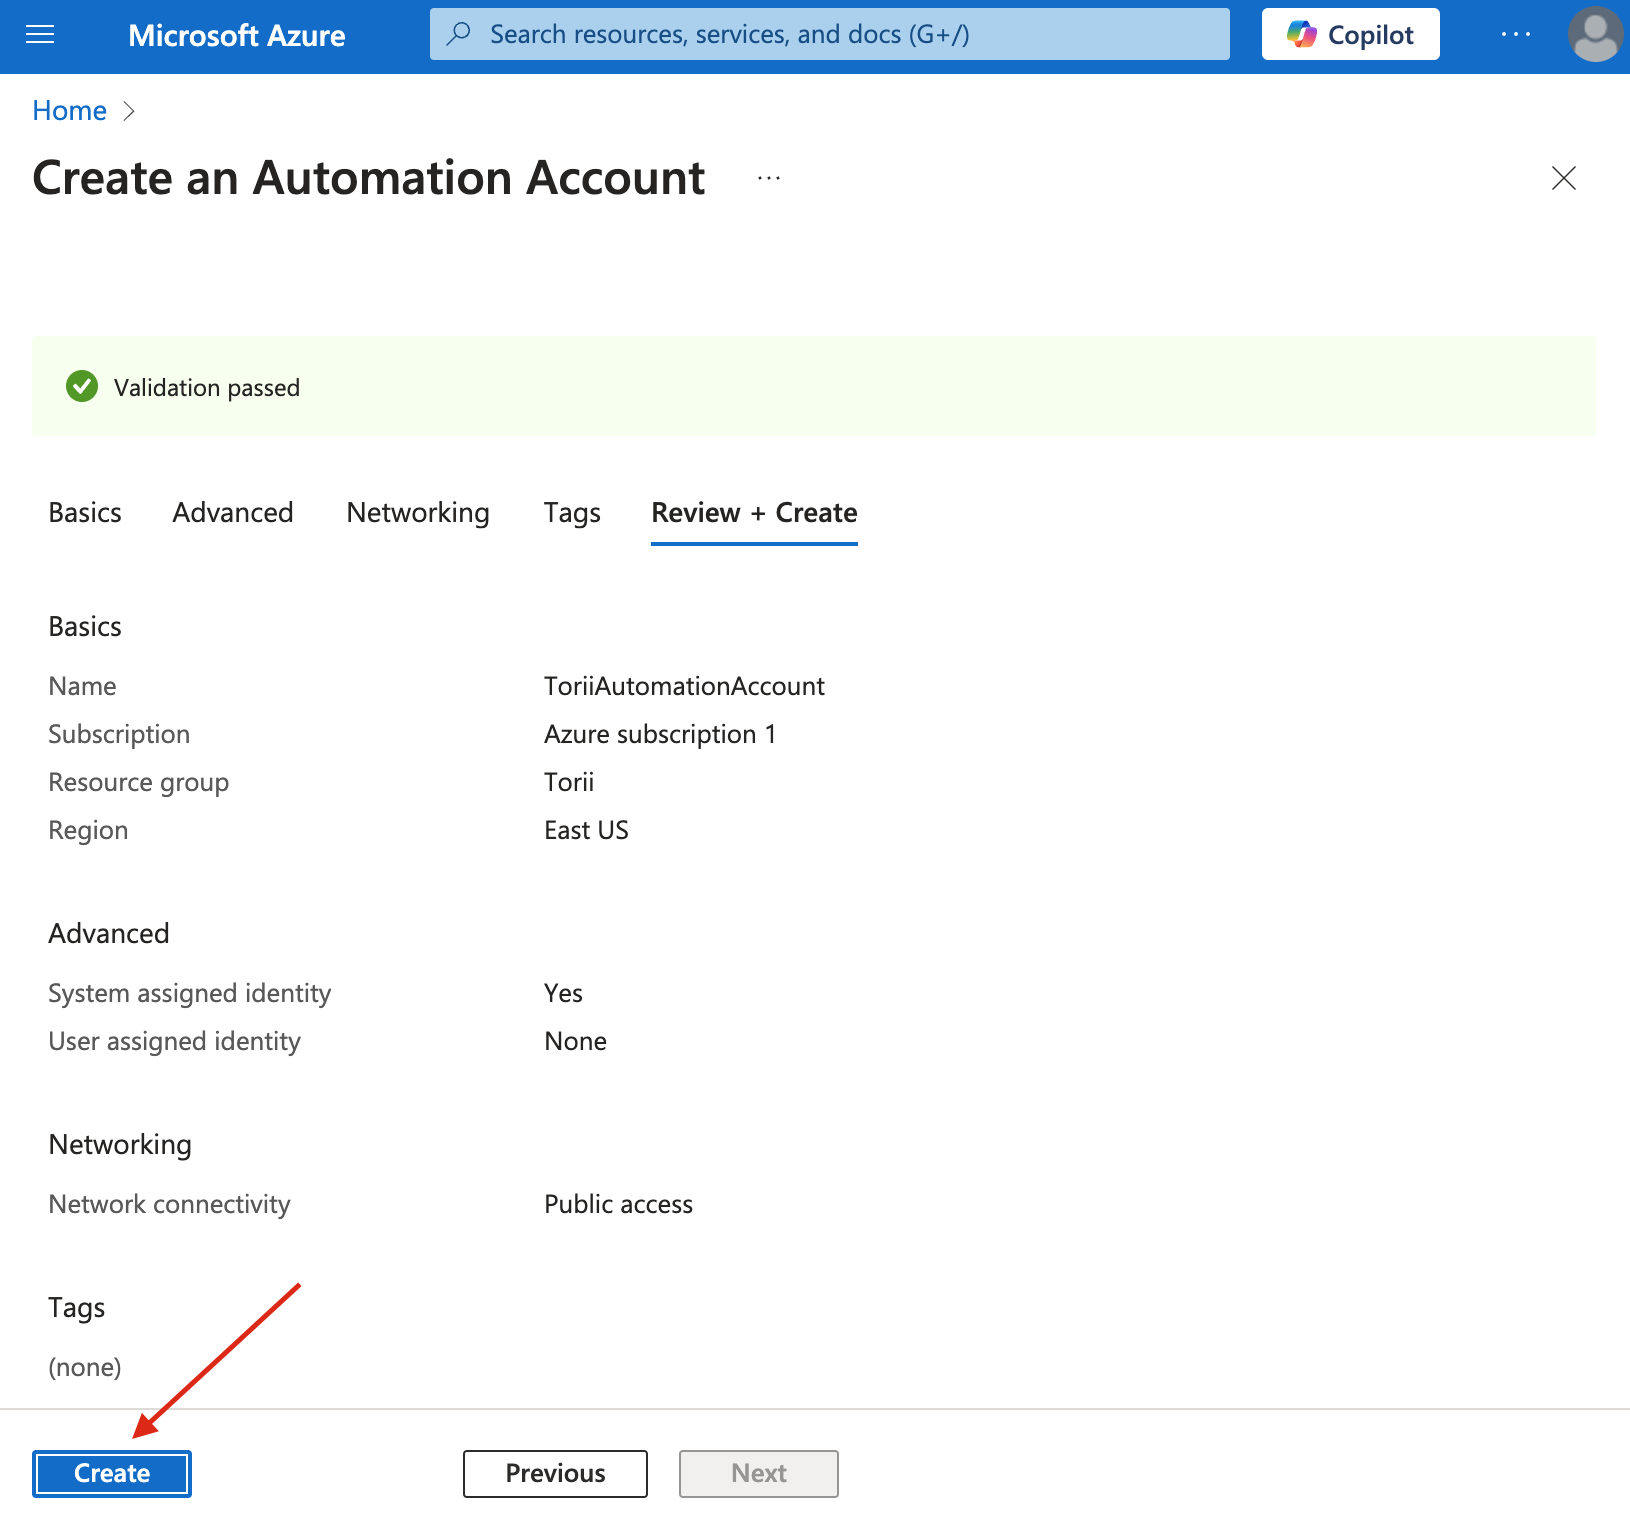Click the Resource group field label

139,782
